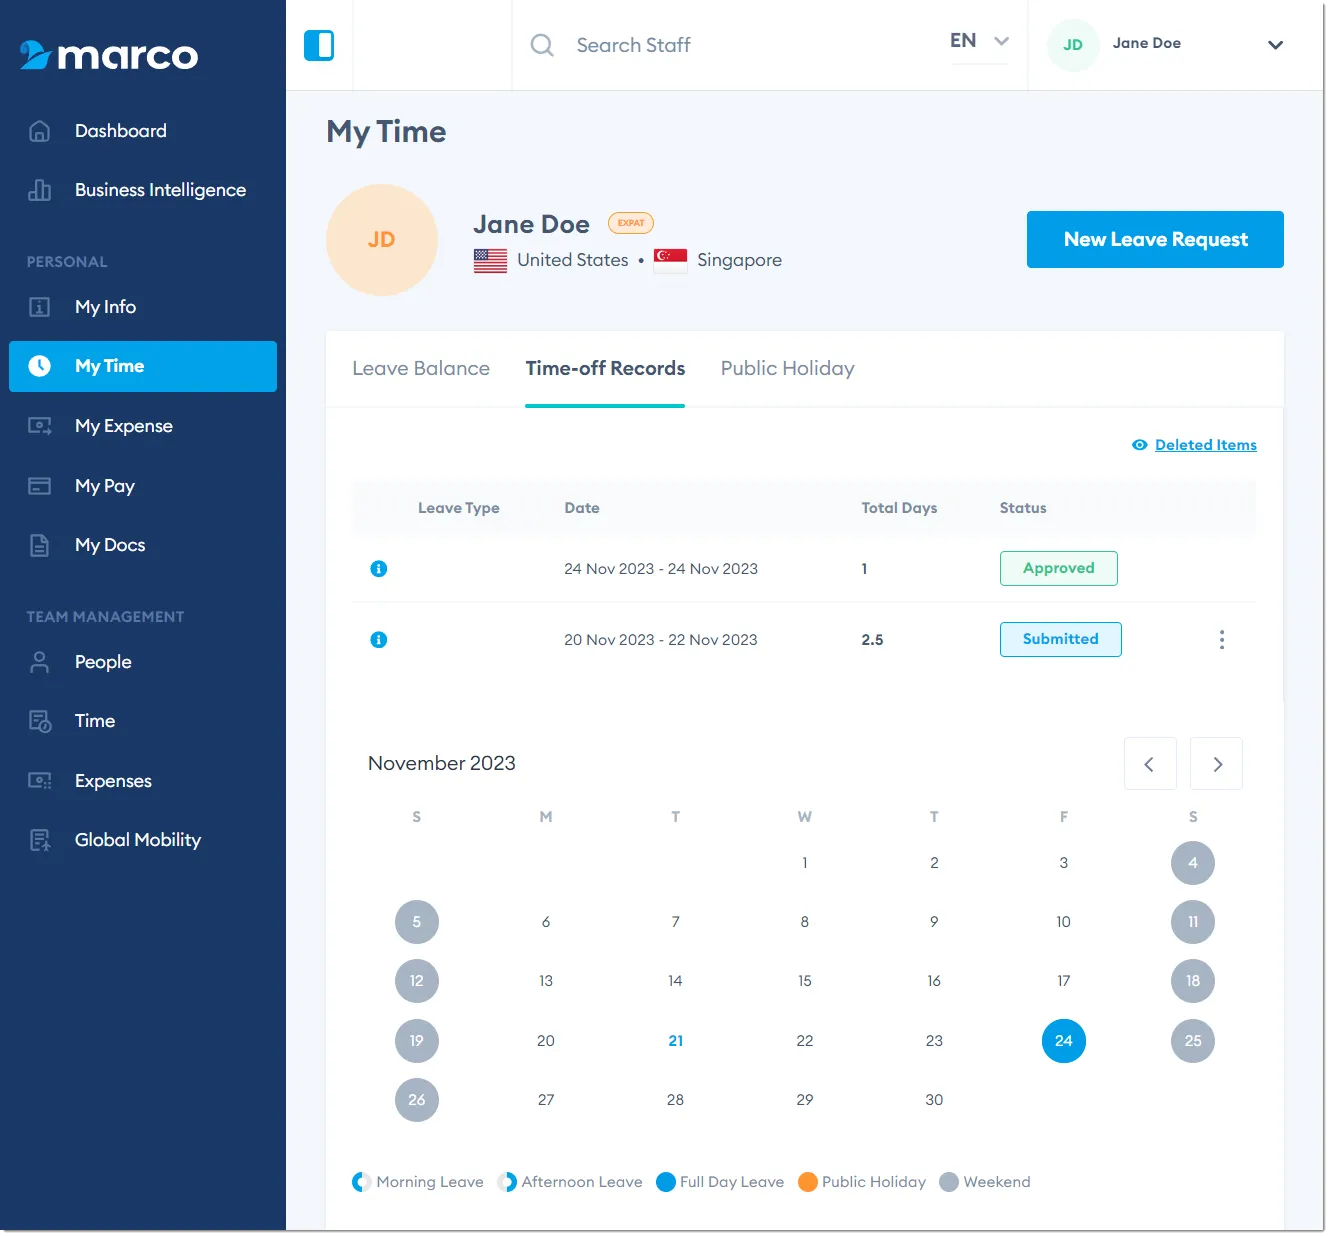Viewport: 1329px width, 1236px height.
Task: Click info icon for 24 Nov 2023 leave
Action: (379, 569)
